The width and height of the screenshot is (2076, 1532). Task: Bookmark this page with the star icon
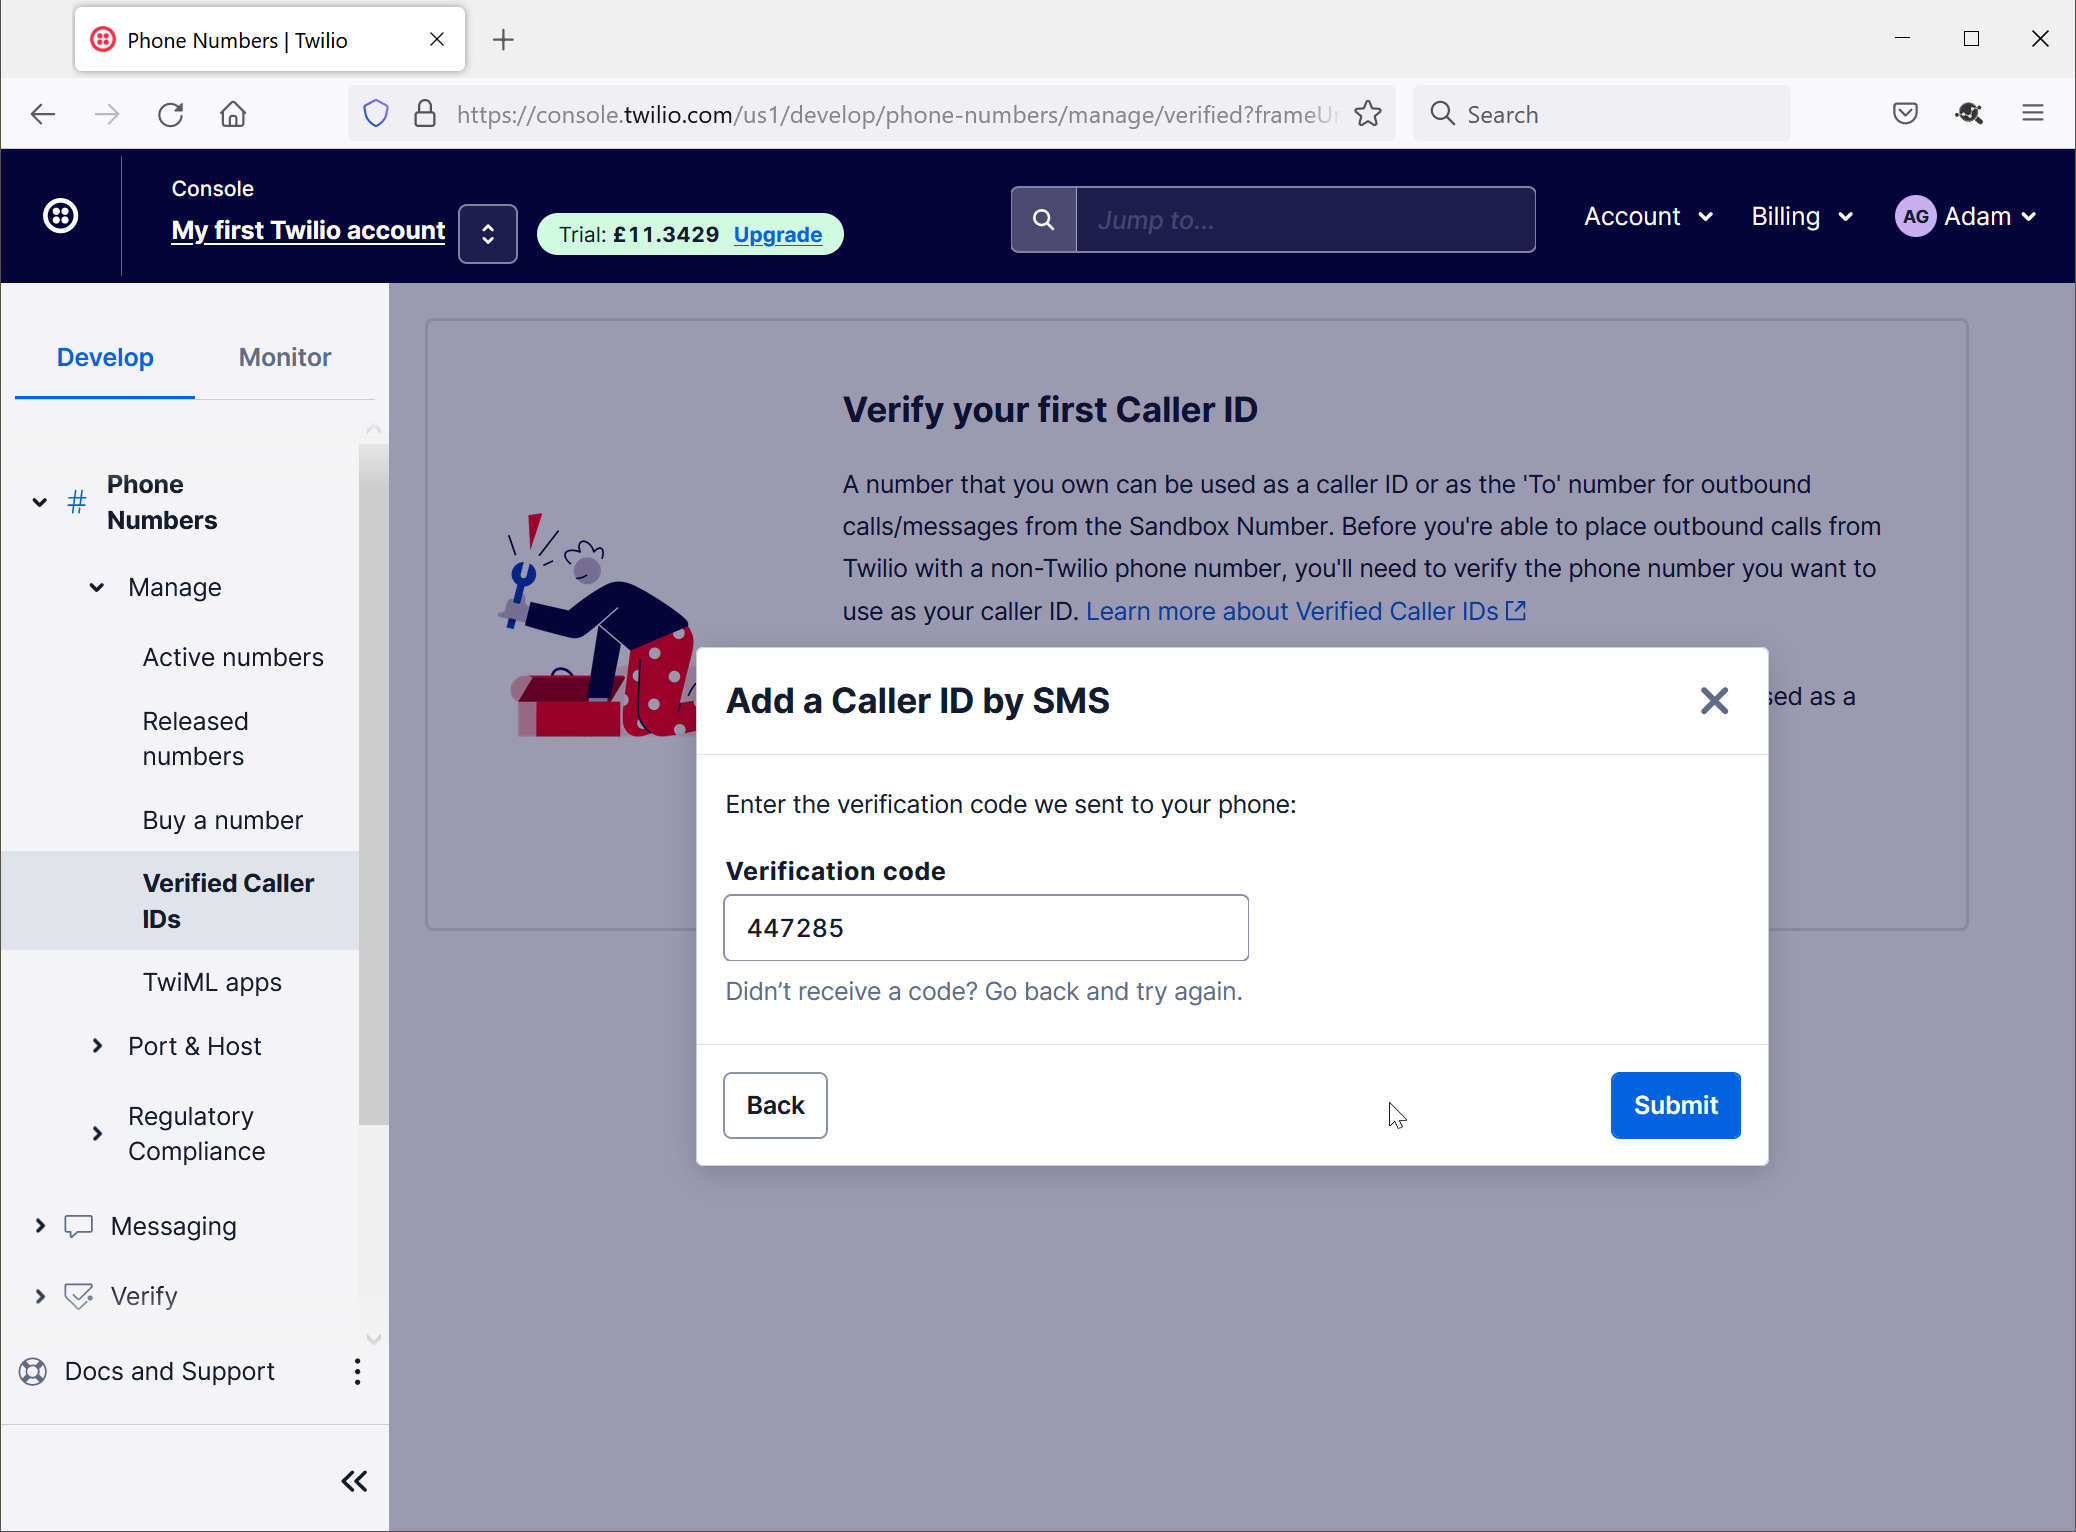click(1368, 115)
